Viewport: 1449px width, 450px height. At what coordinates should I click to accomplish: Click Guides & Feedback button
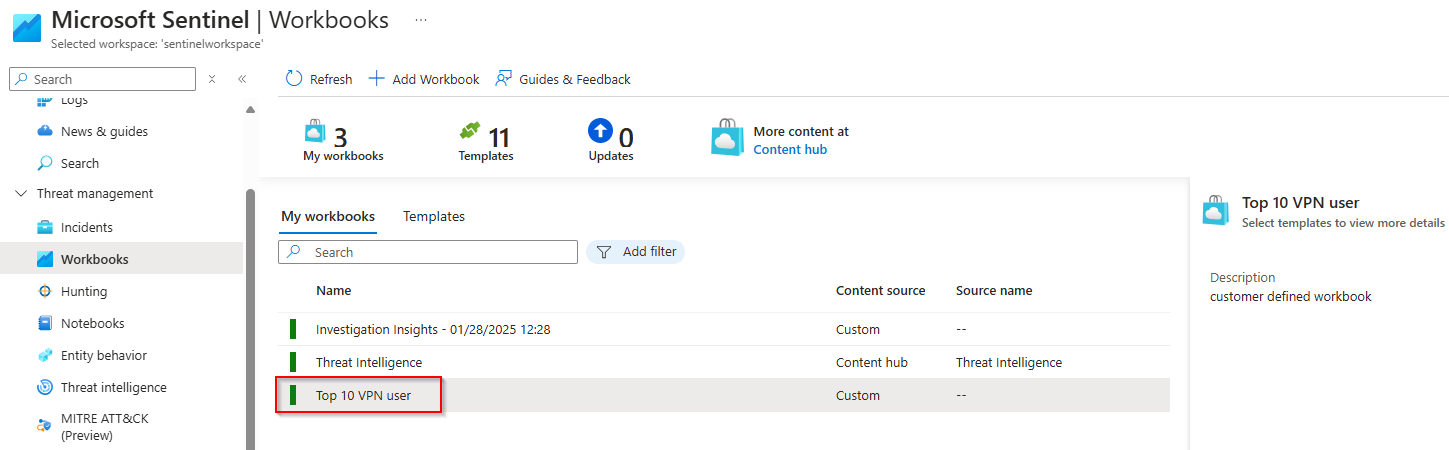tap(563, 79)
